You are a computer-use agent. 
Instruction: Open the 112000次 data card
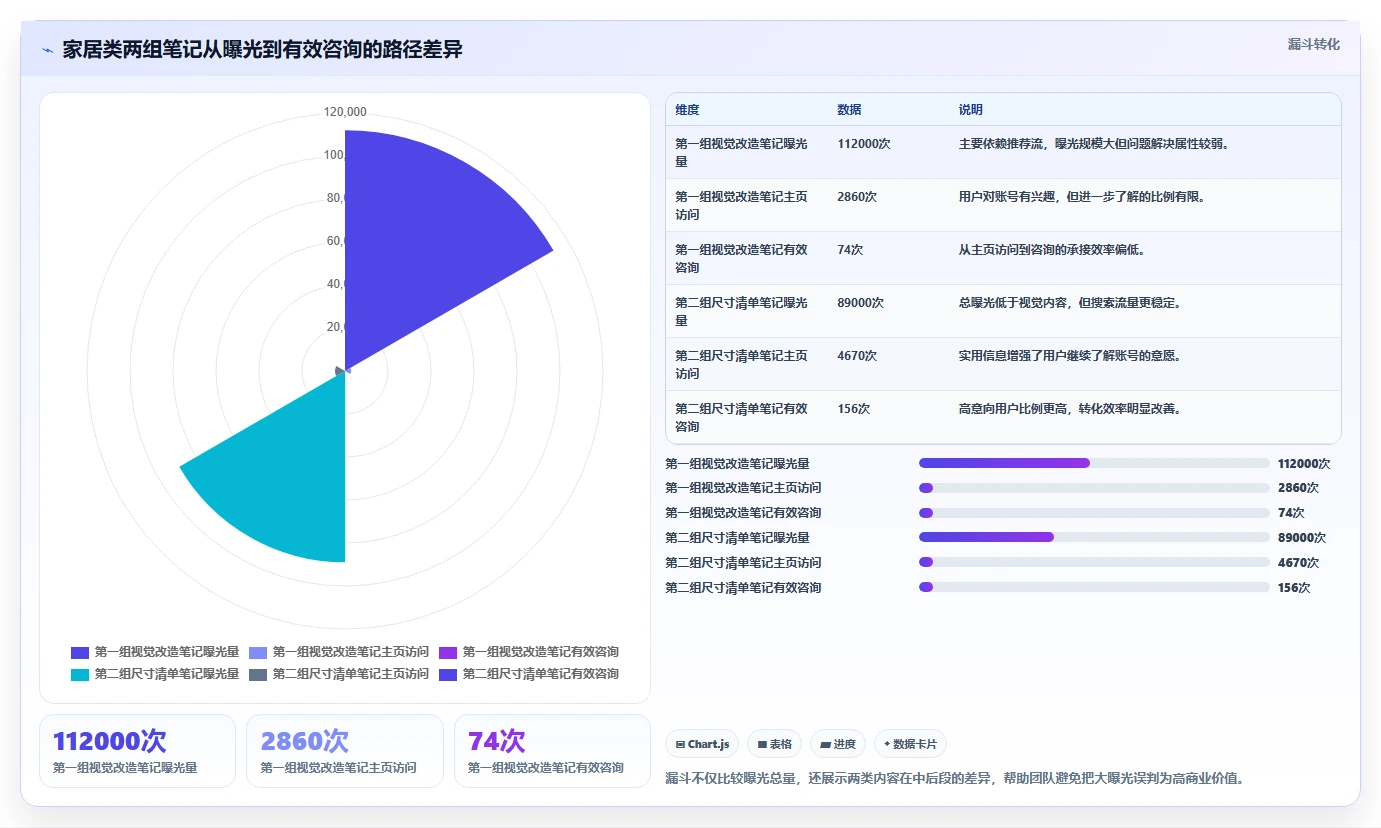(138, 751)
